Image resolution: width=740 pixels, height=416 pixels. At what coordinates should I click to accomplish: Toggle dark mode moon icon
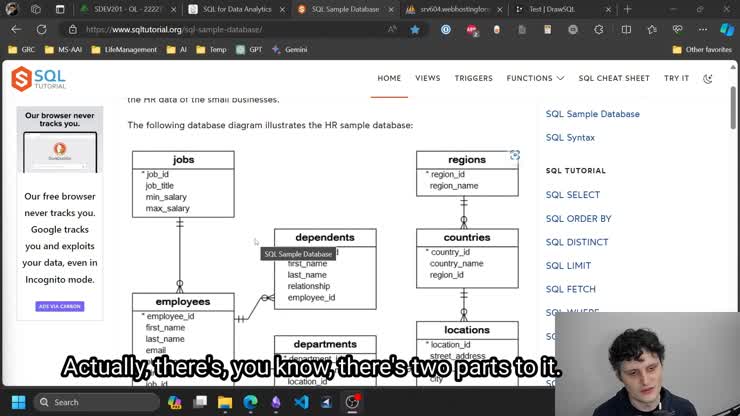(707, 78)
